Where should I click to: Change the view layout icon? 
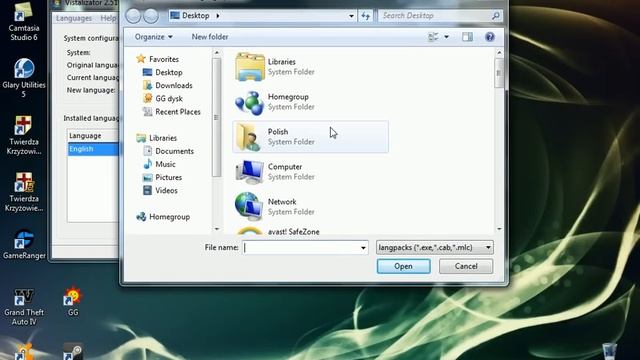tap(433, 37)
